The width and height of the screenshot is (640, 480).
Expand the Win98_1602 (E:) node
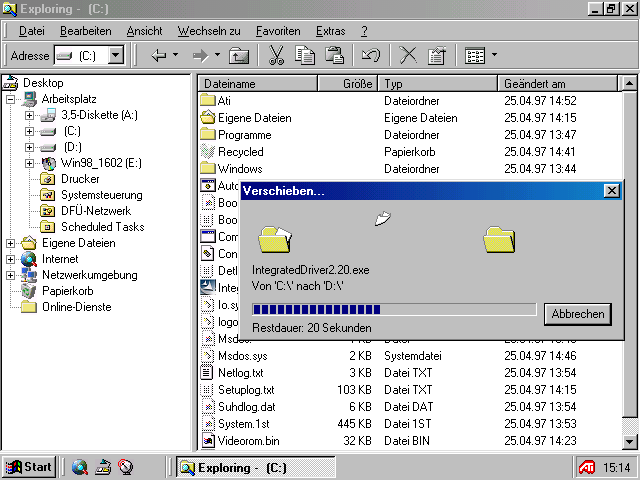click(x=29, y=163)
